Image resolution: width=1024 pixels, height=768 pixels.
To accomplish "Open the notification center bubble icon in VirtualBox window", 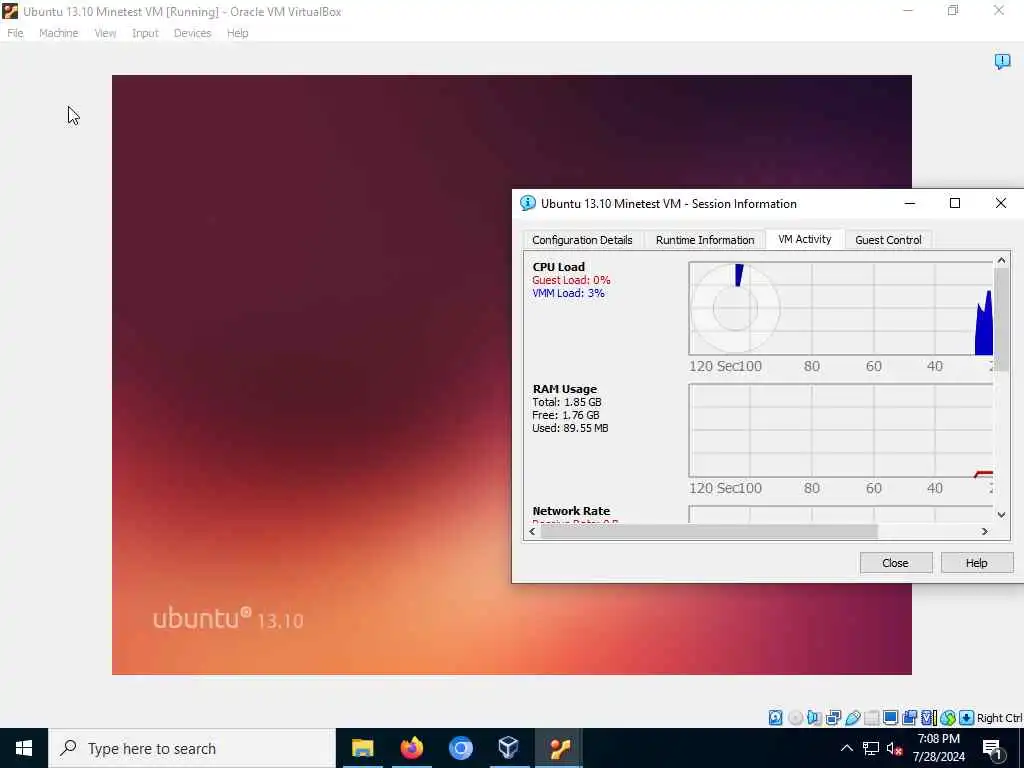I will 1002,61.
